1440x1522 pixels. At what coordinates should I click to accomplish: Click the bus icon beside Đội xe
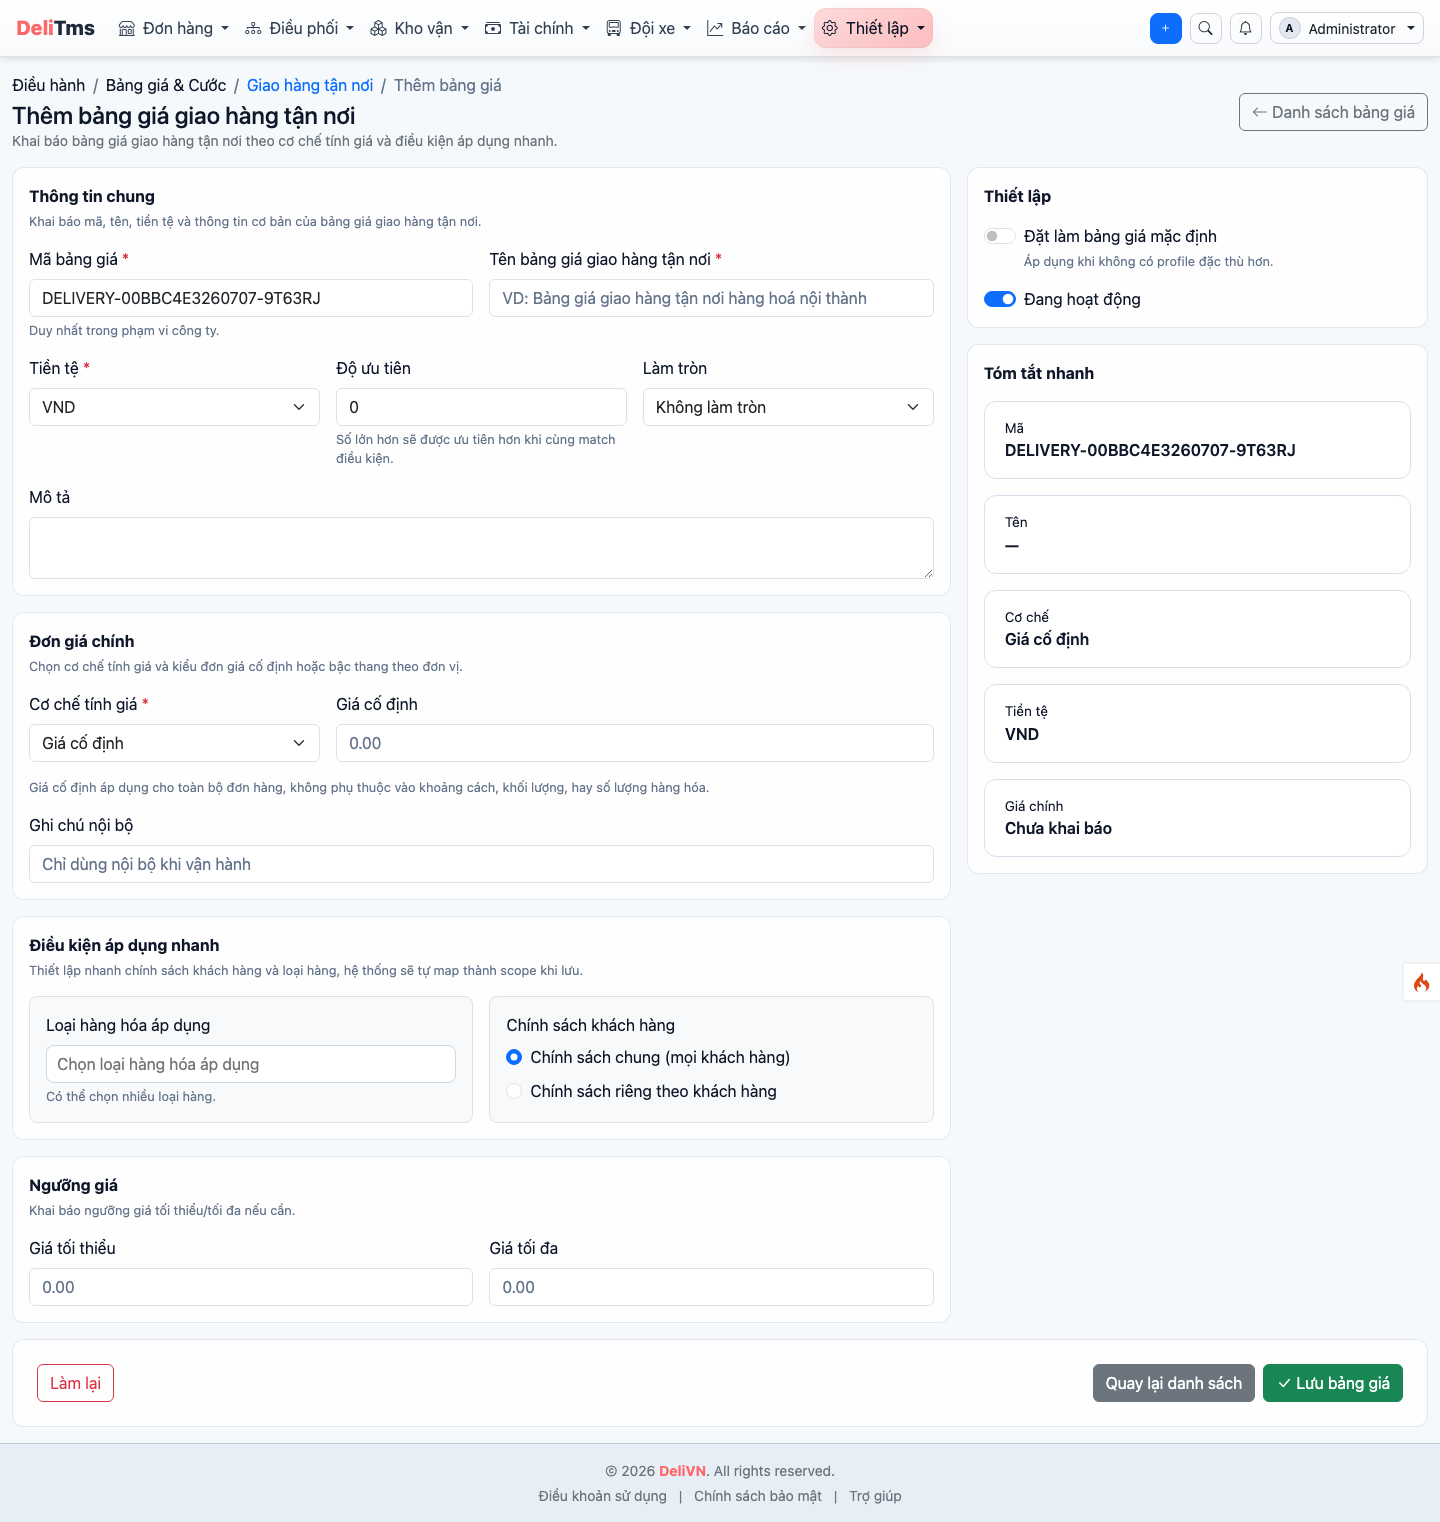pos(614,28)
